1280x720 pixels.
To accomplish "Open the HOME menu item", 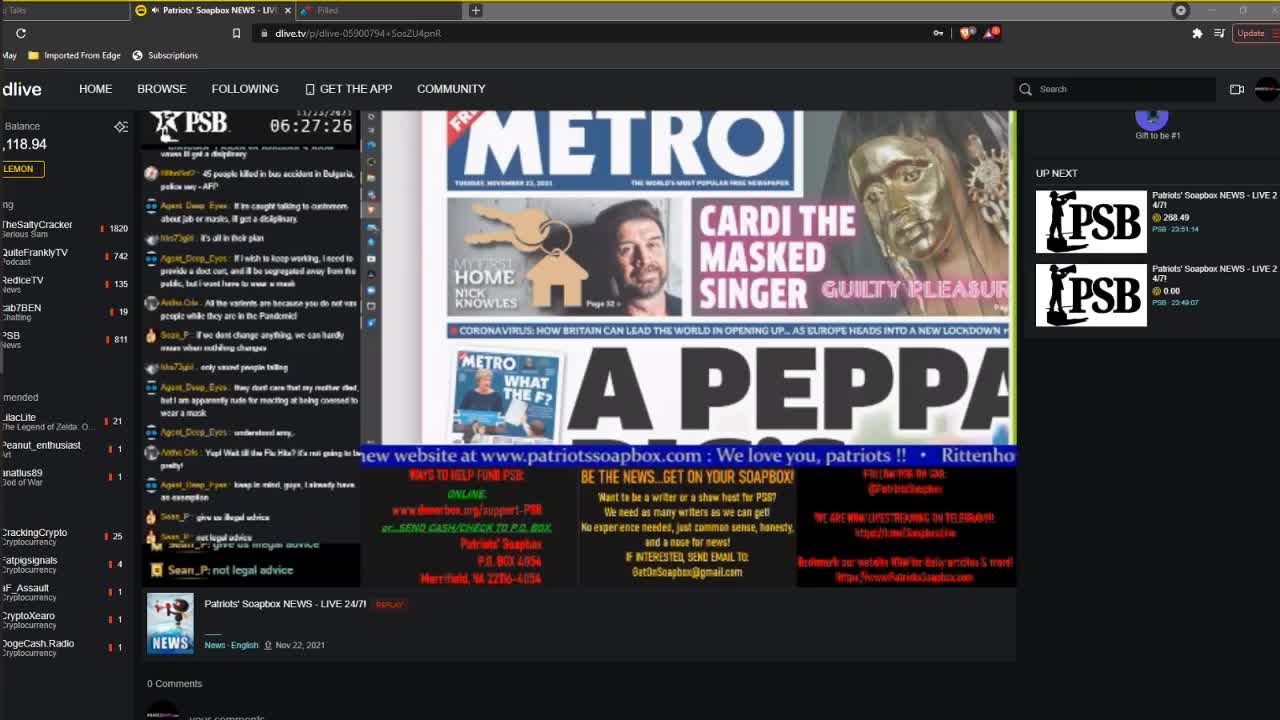I will pos(96,89).
